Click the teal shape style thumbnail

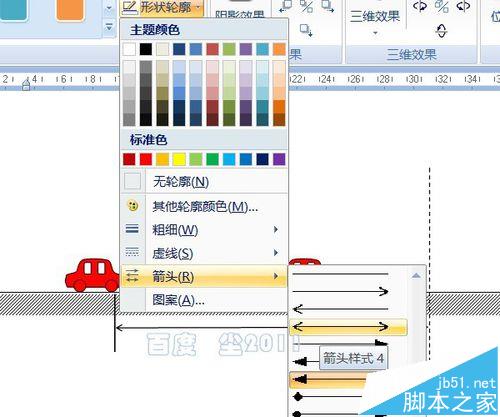tap(13, 10)
